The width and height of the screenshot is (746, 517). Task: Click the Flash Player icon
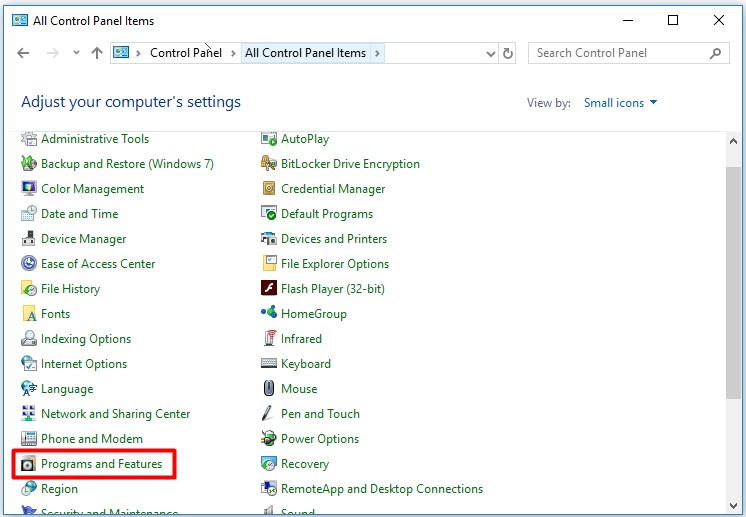(x=269, y=289)
